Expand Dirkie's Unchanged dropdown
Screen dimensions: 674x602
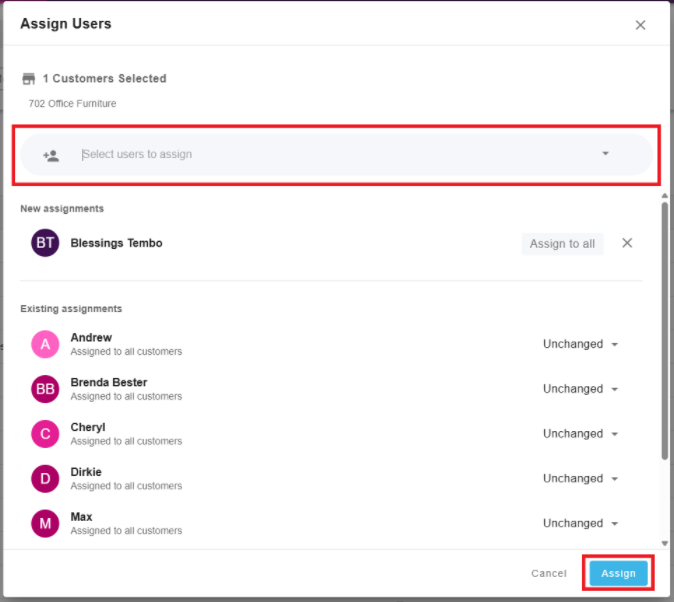click(x=581, y=479)
